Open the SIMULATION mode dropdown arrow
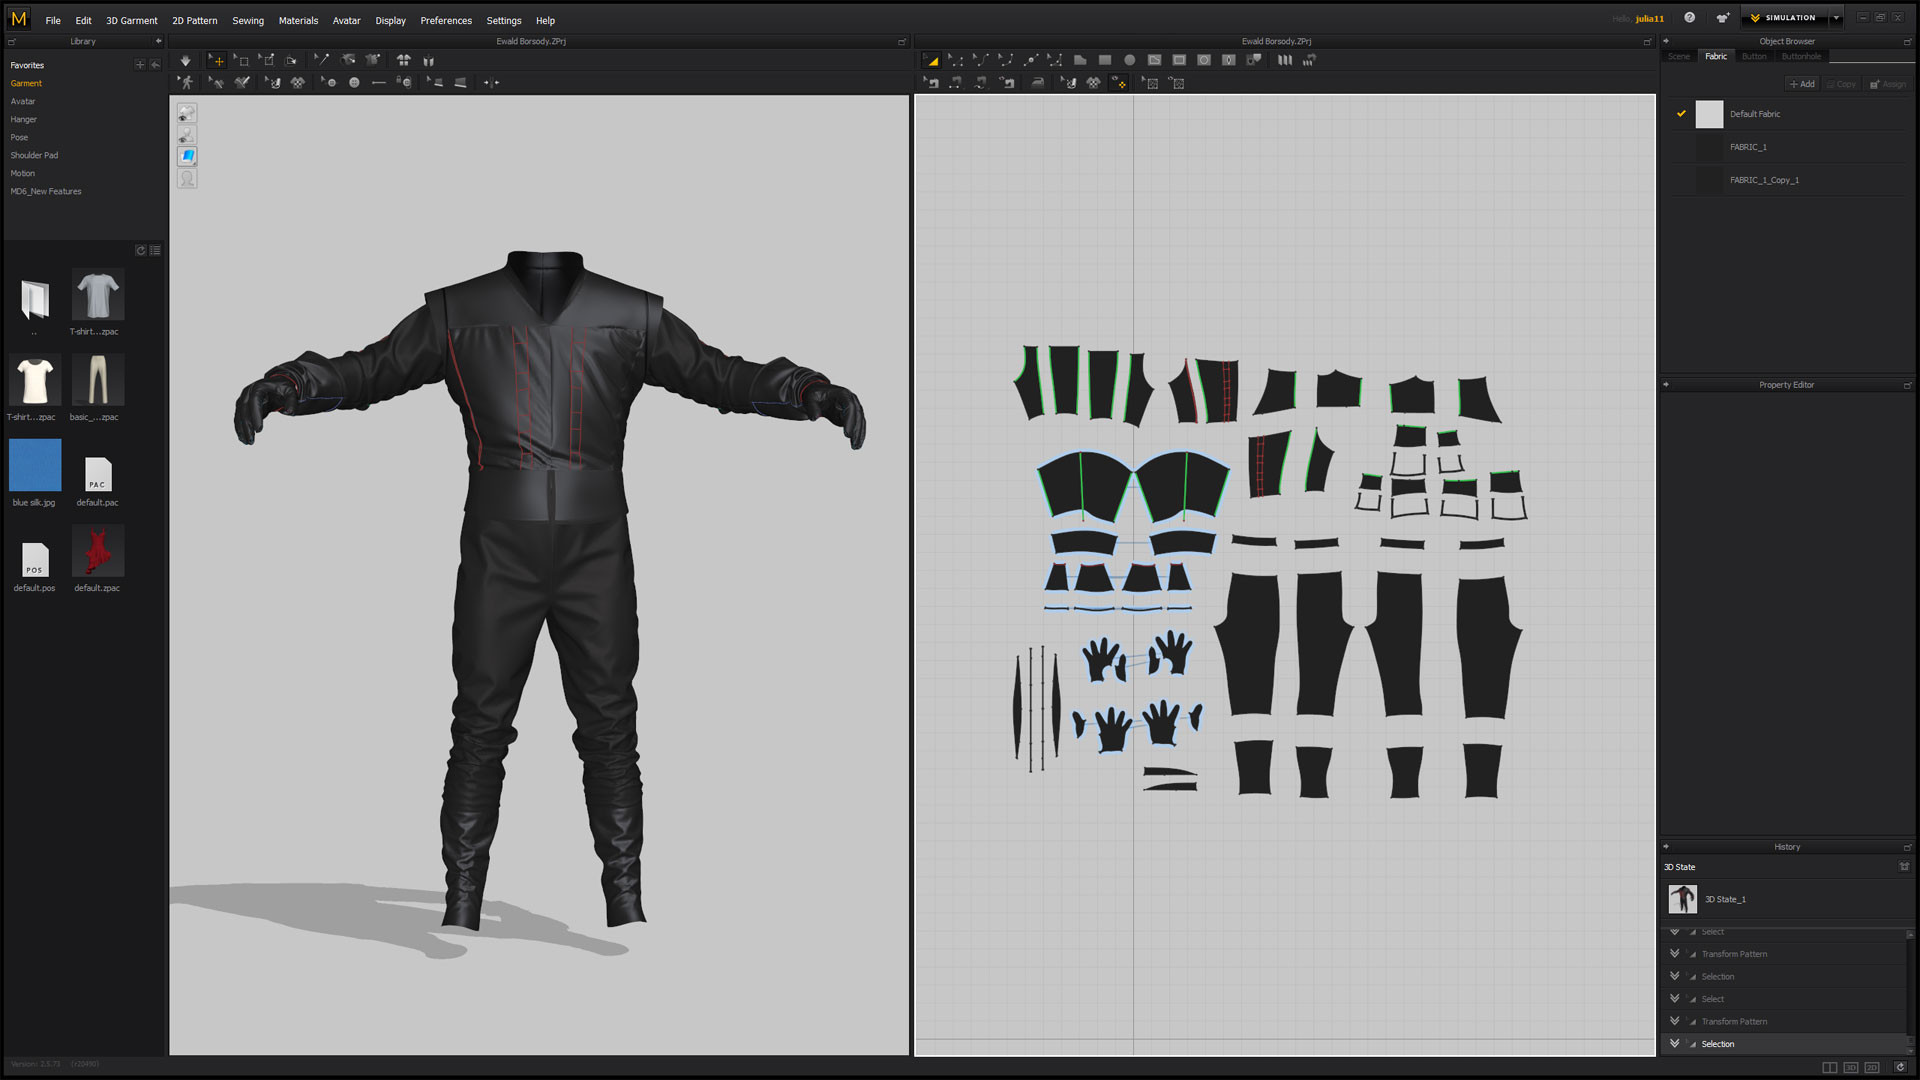The height and width of the screenshot is (1080, 1920). tap(1836, 18)
